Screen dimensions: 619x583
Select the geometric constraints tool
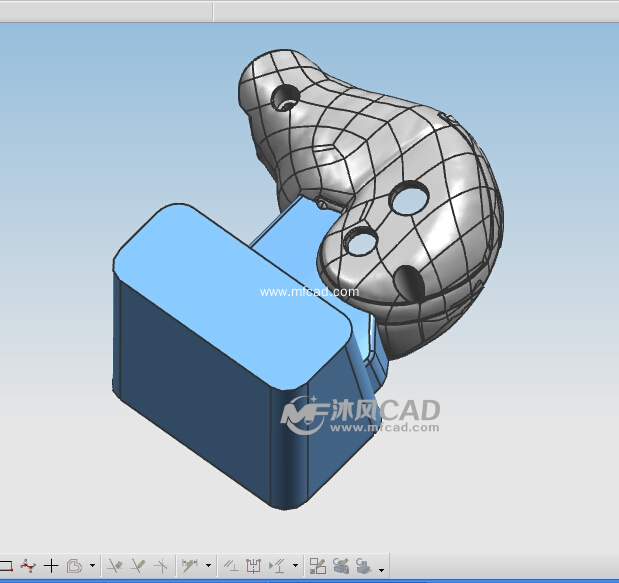tap(231, 566)
